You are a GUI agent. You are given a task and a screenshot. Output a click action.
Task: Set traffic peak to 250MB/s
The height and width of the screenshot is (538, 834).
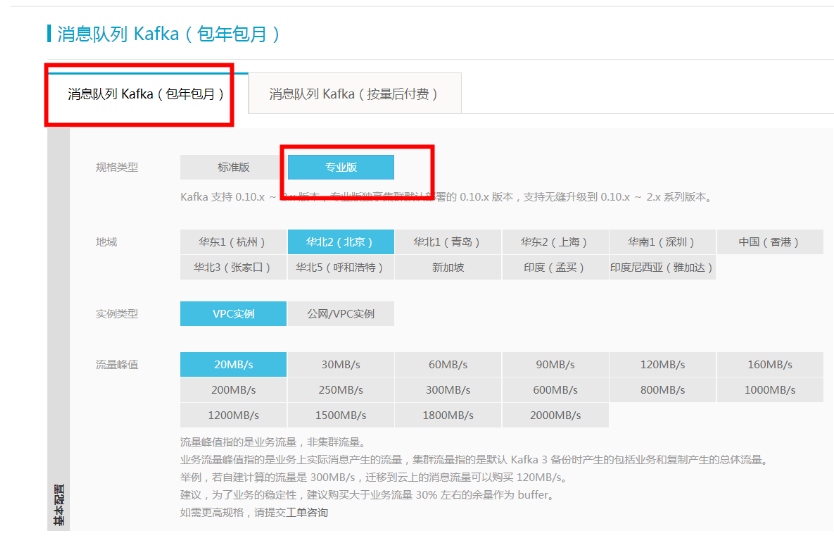340,390
